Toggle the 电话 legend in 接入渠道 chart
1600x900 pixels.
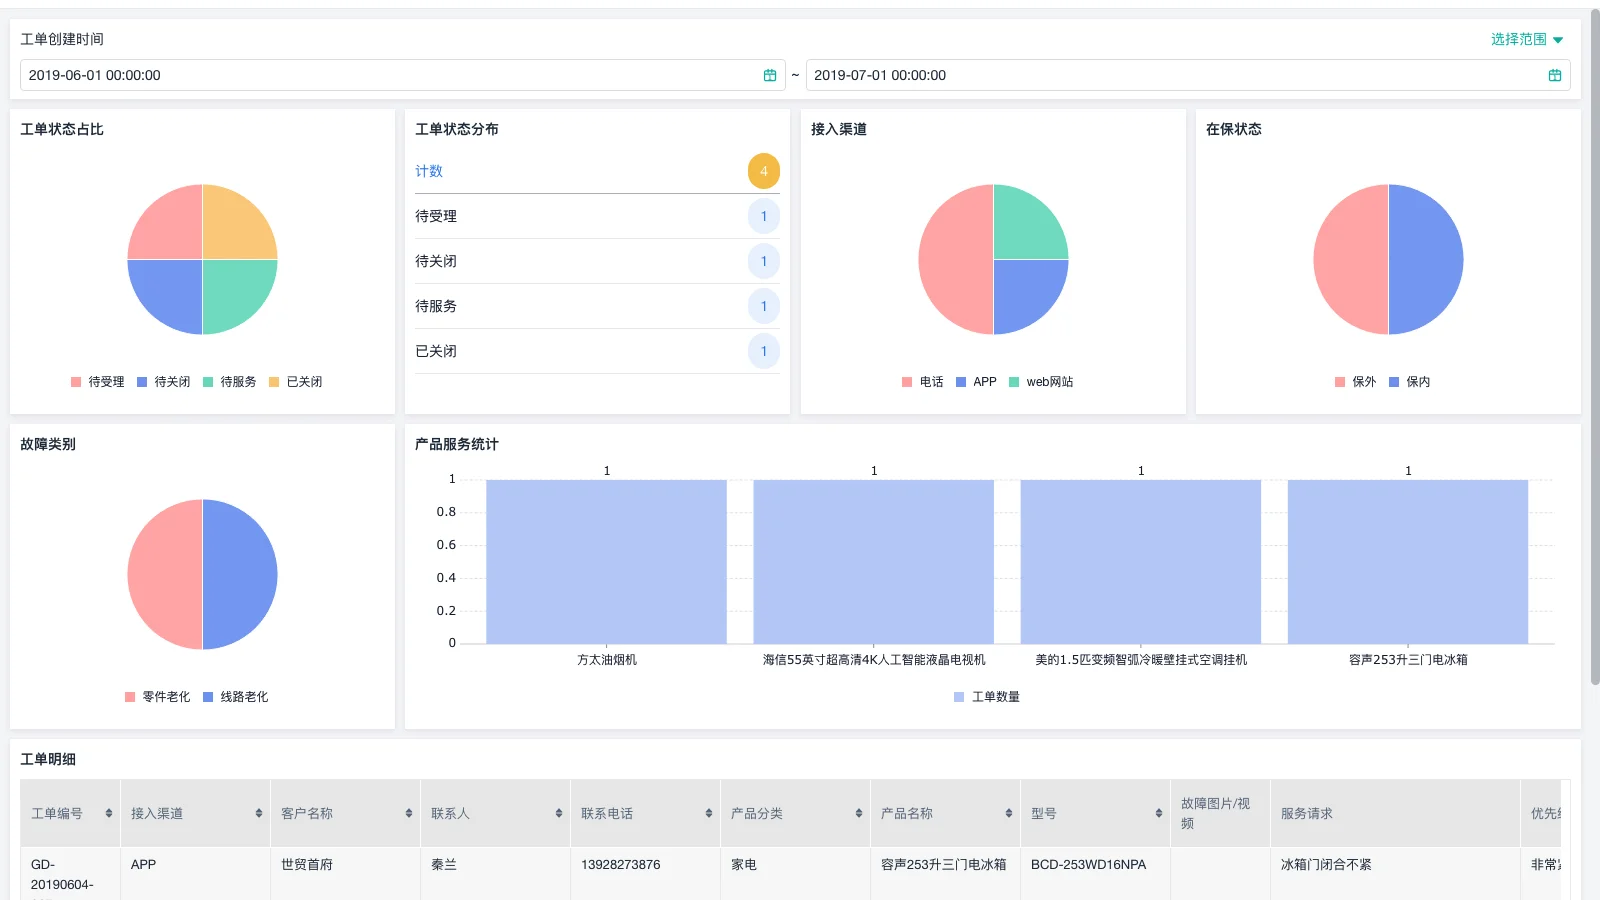click(921, 381)
